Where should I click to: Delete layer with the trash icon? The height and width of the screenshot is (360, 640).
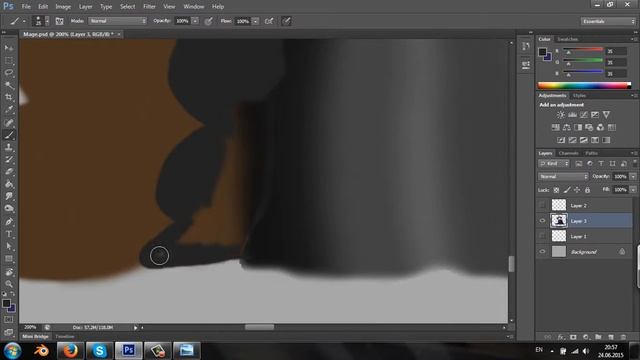[623, 337]
